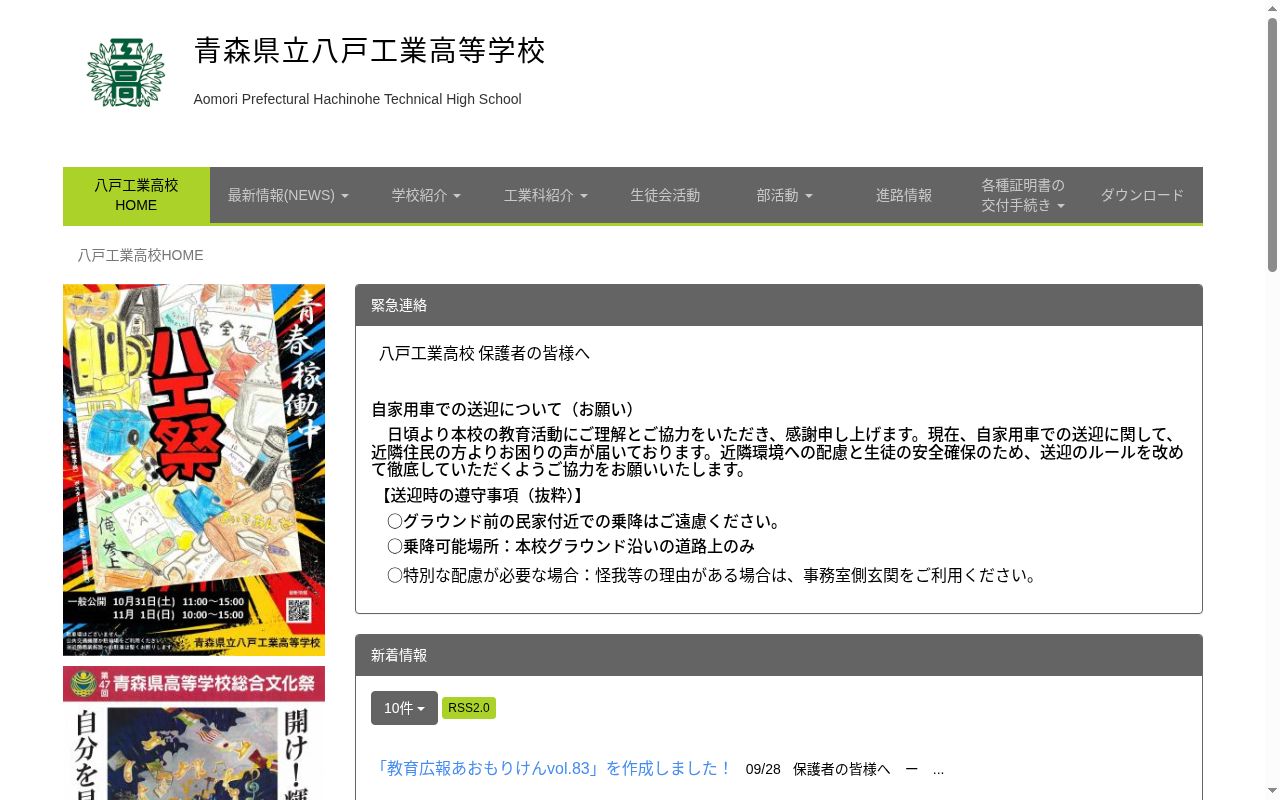The height and width of the screenshot is (800, 1280).
Task: Open the 青森県高等学校総合文化祭 banner
Action: coord(194,733)
